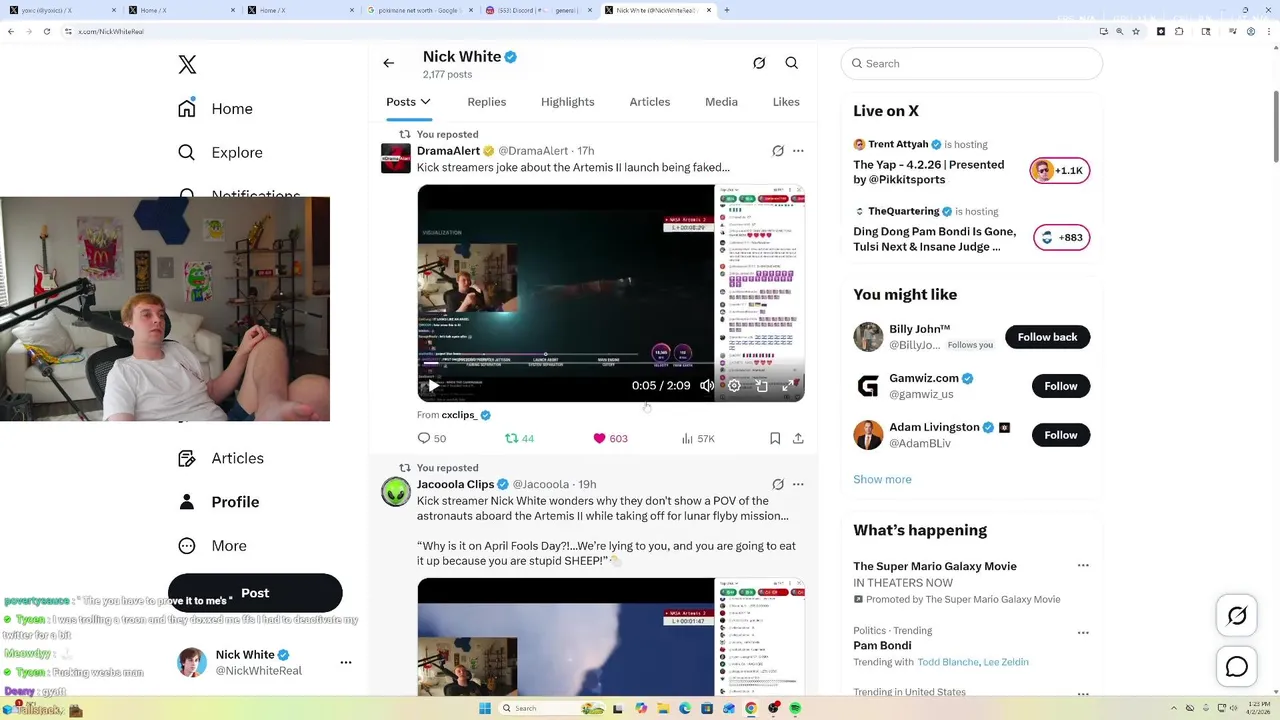Open the DramaAlert profile name
The width and height of the screenshot is (1280, 720).
click(448, 151)
